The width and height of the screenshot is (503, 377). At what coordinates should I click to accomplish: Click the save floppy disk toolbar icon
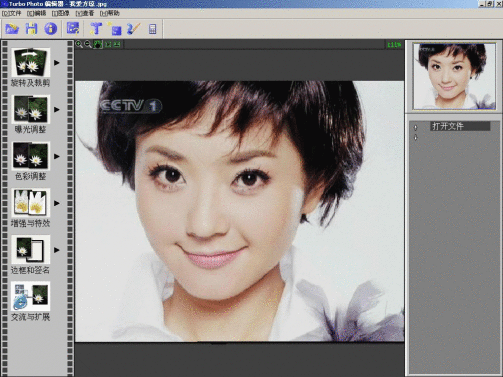pyautogui.click(x=31, y=29)
